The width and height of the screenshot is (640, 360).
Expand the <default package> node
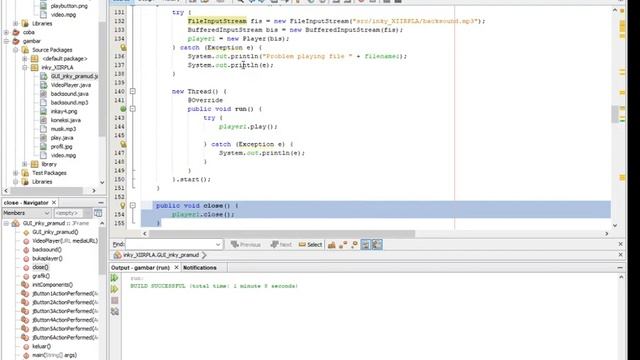tap(25, 59)
